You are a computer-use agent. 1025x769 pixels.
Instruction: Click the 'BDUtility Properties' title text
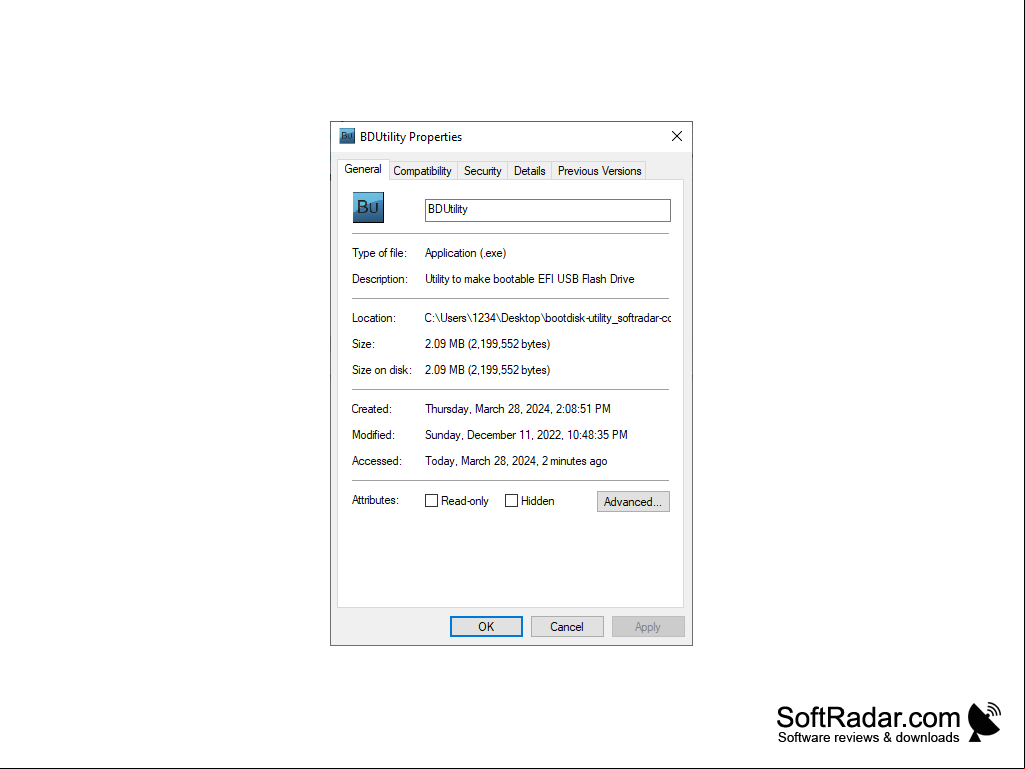(x=411, y=137)
